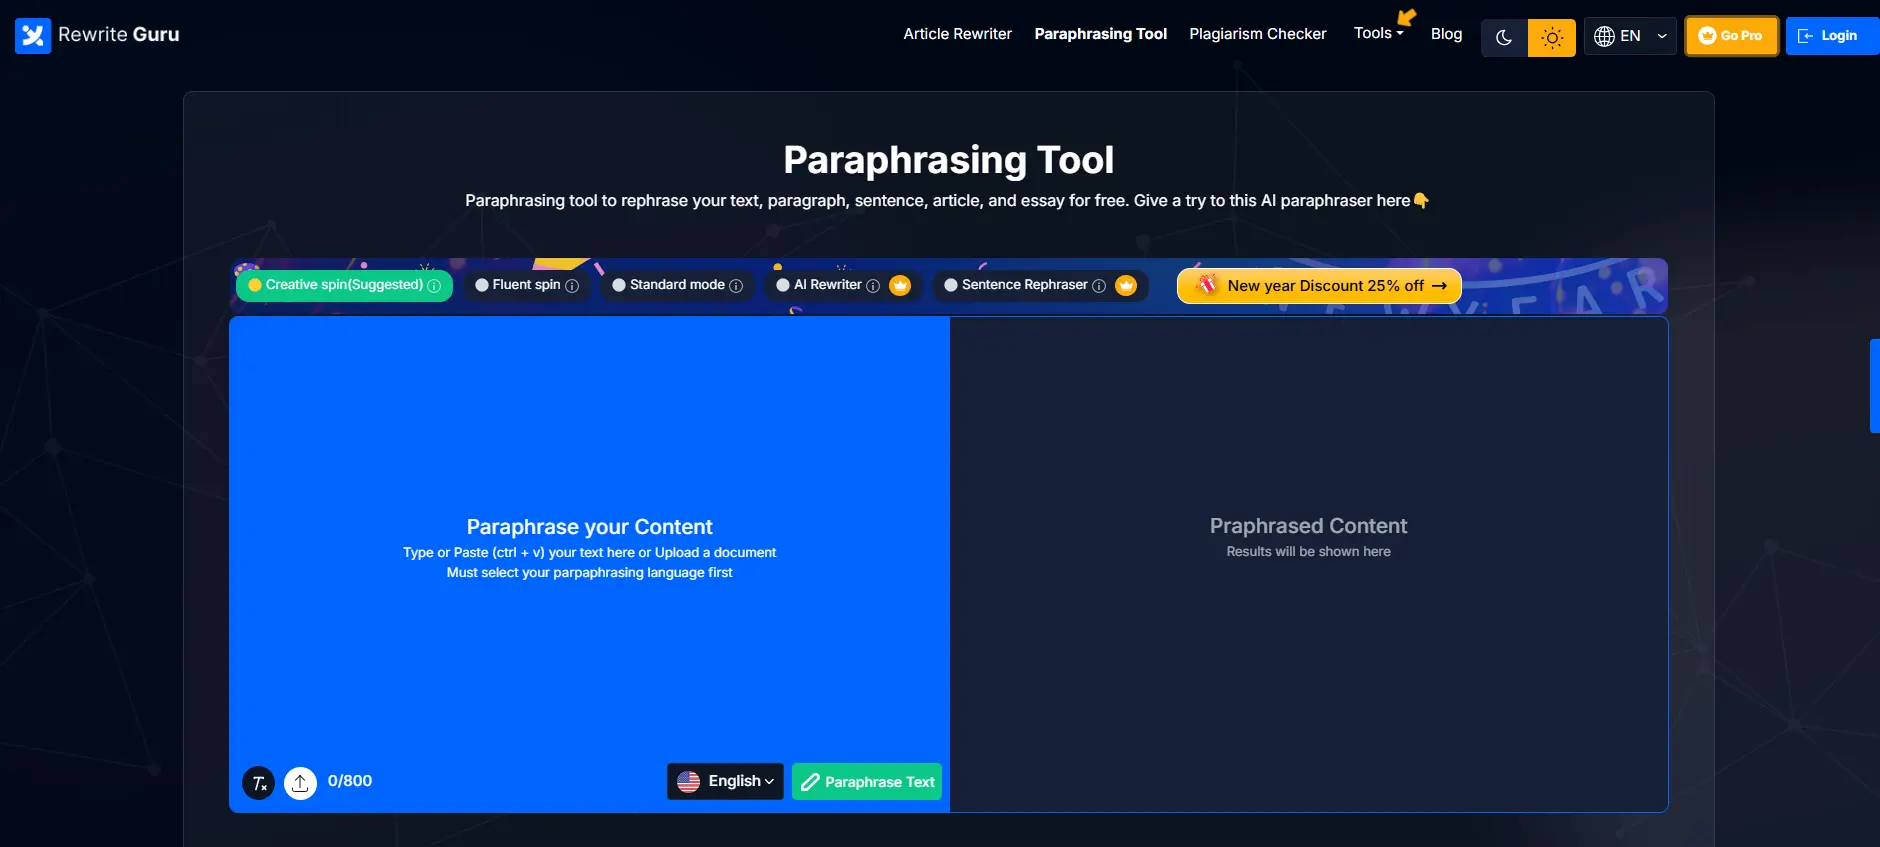1880x847 pixels.
Task: Switch to light mode with sun icon
Action: pos(1551,38)
